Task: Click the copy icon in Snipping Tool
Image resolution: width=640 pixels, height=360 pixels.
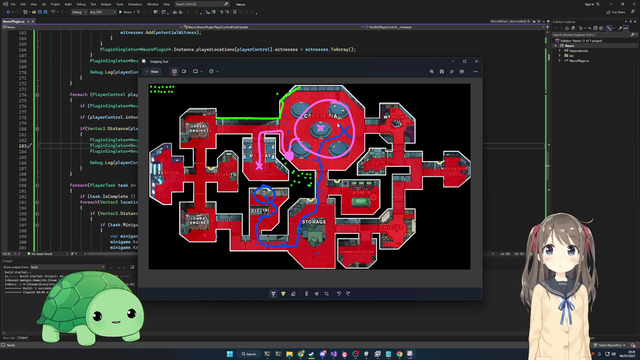Action: tap(451, 71)
